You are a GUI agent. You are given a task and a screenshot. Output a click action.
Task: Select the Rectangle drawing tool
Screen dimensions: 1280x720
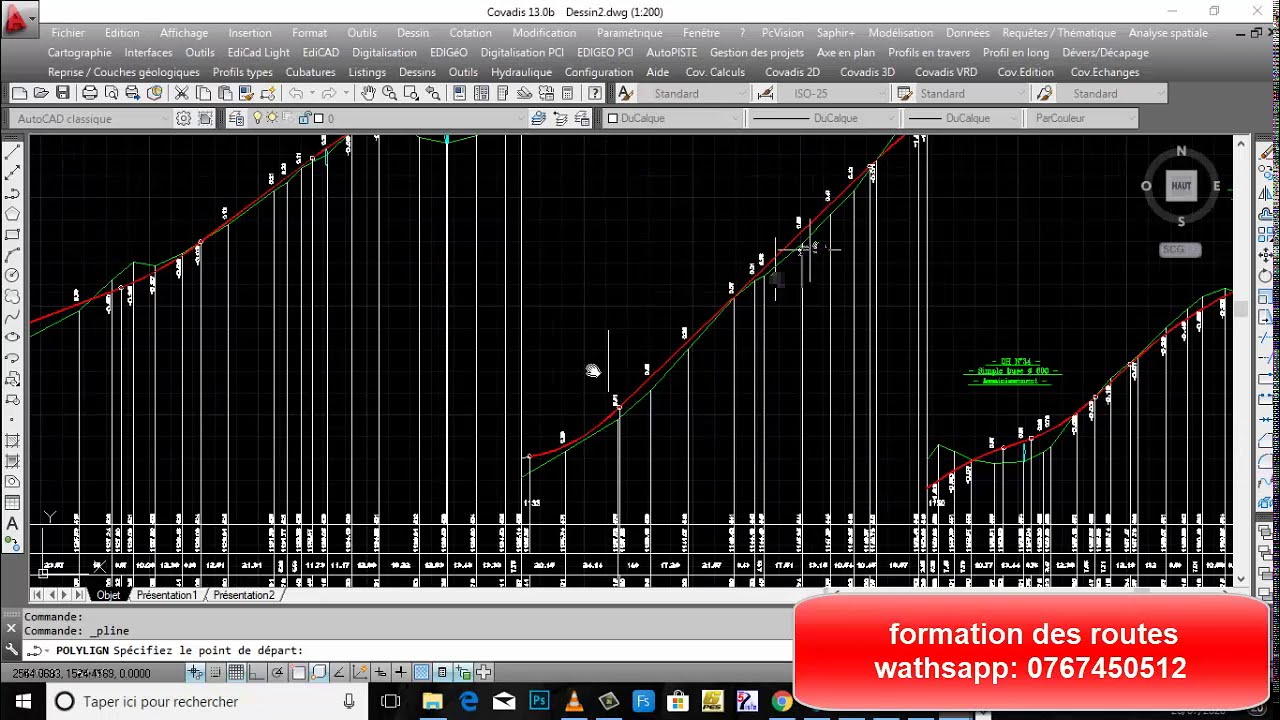pos(12,234)
